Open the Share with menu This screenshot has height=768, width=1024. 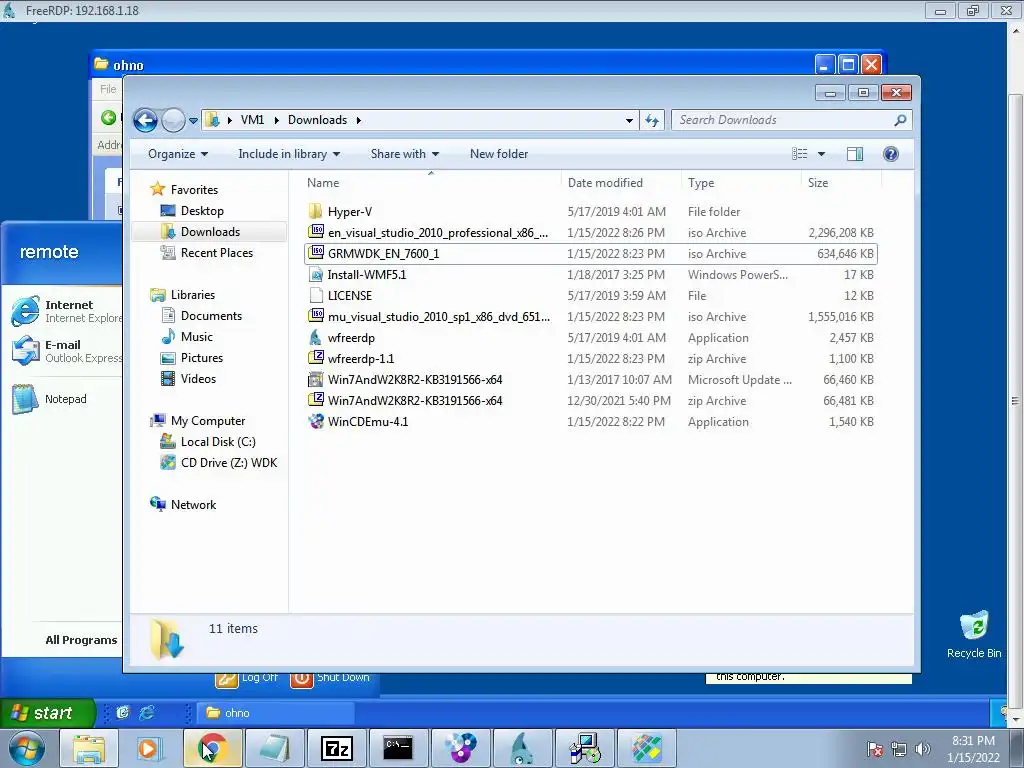click(405, 154)
